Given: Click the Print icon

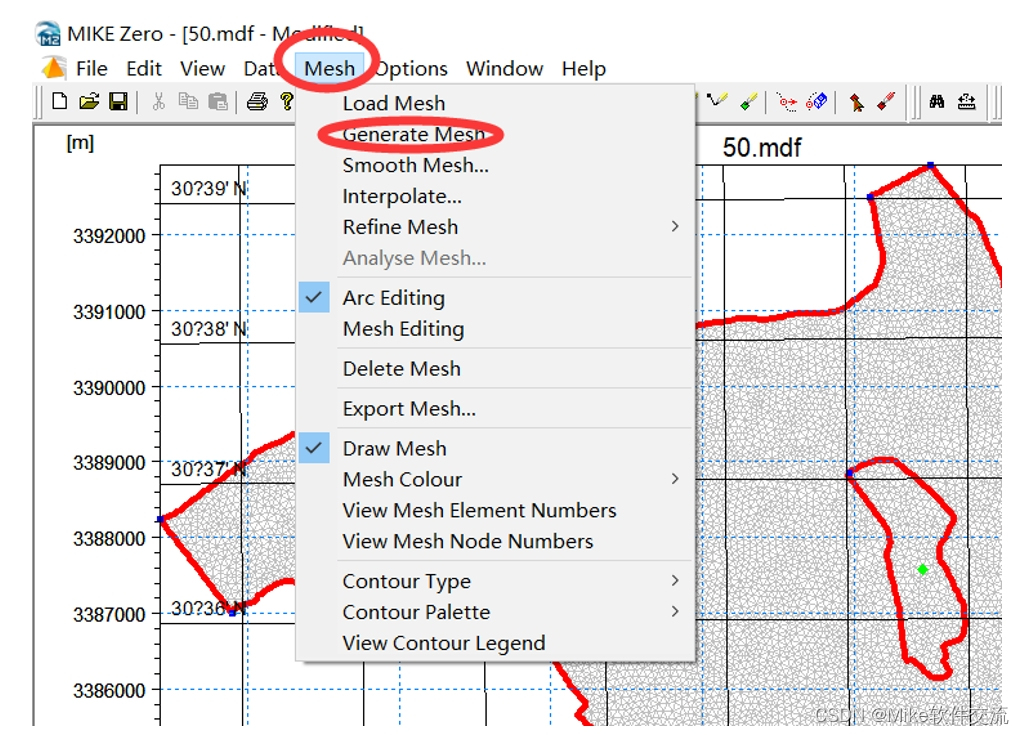Looking at the screenshot, I should click(257, 101).
